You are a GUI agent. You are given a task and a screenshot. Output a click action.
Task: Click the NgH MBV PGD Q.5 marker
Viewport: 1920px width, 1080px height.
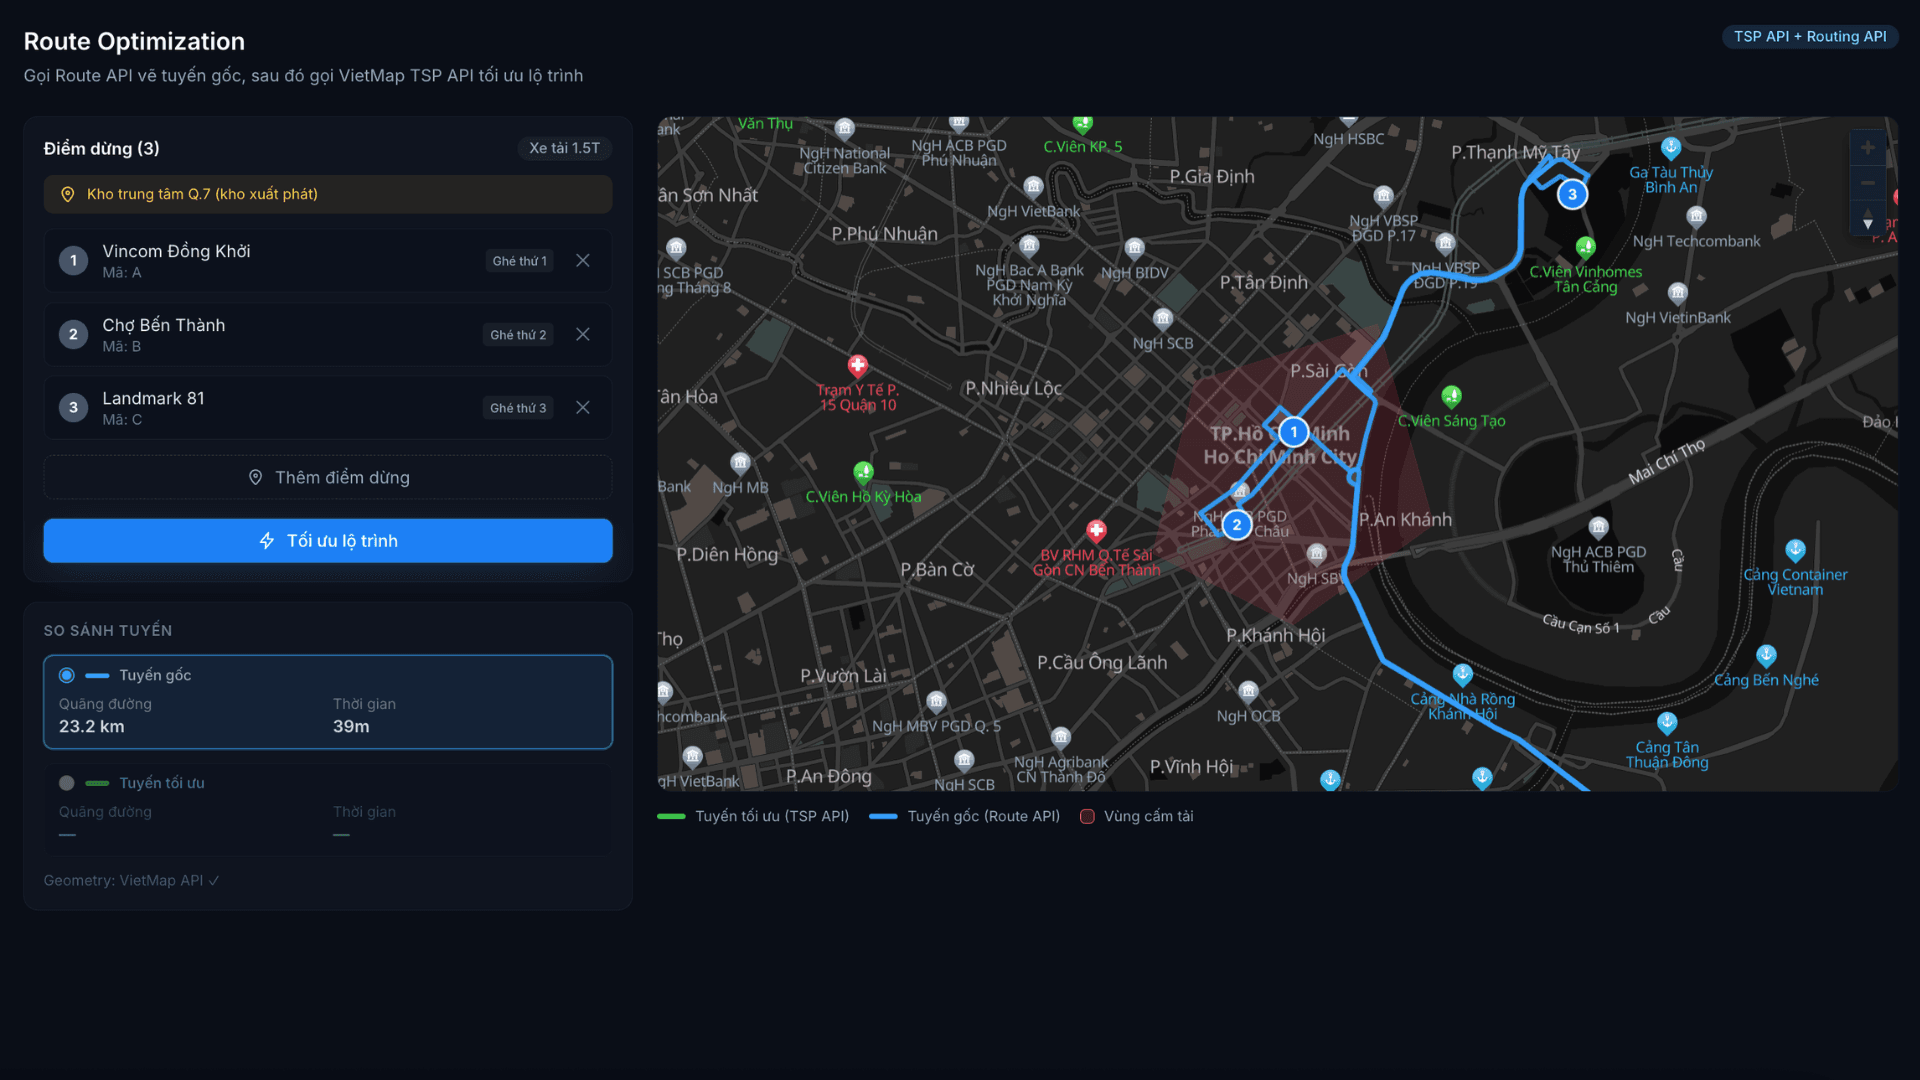(936, 702)
